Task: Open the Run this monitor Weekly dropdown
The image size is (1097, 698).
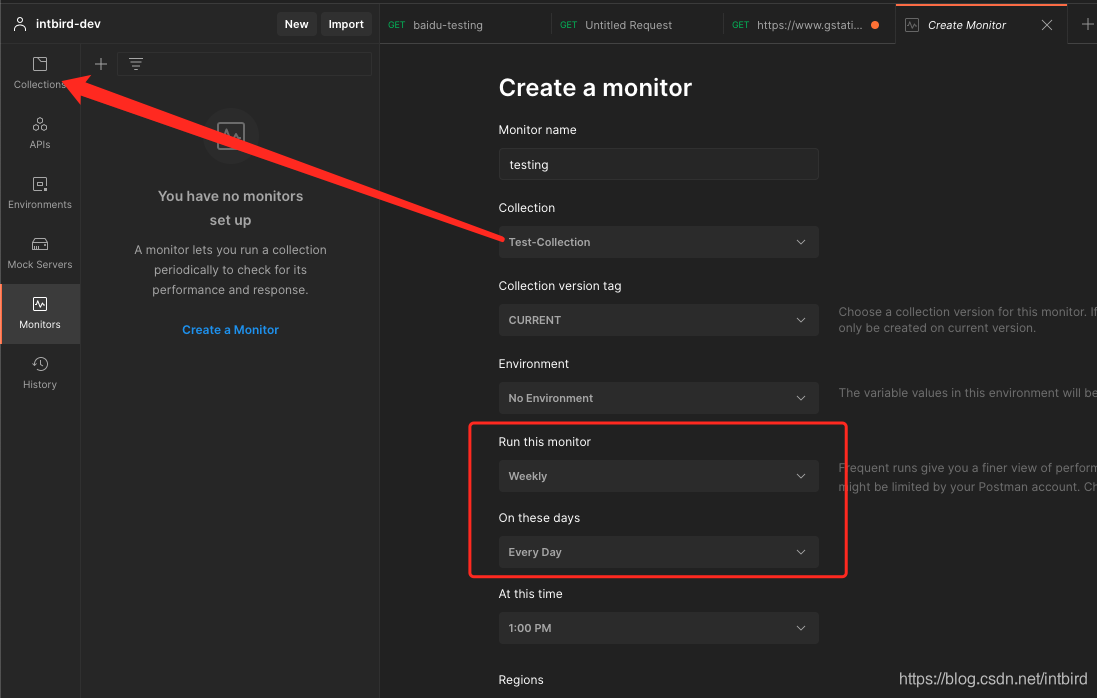Action: point(658,476)
